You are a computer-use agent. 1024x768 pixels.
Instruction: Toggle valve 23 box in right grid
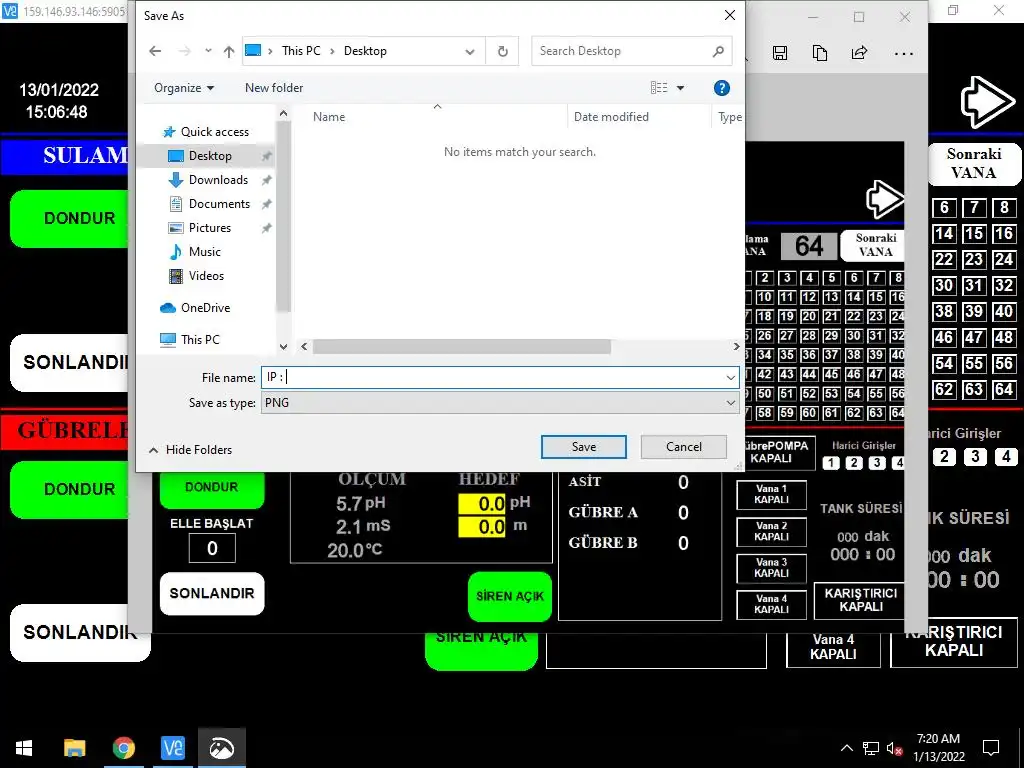click(974, 260)
